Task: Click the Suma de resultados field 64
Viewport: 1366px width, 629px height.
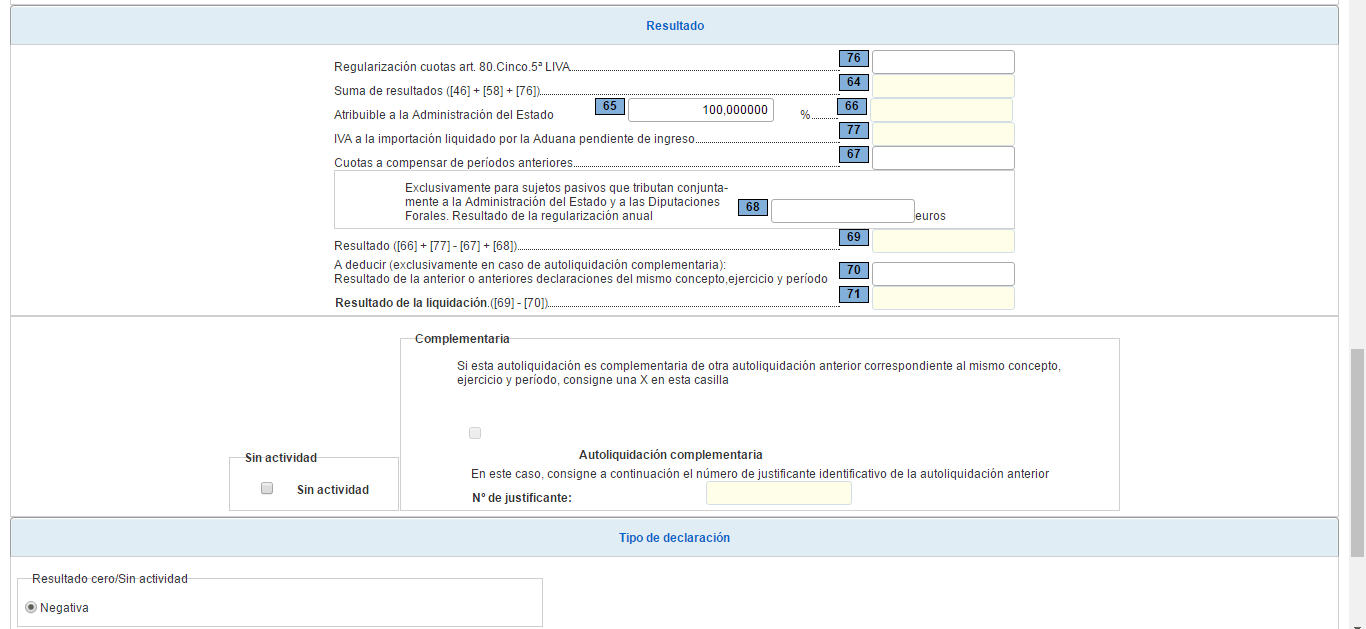Action: pyautogui.click(x=942, y=86)
